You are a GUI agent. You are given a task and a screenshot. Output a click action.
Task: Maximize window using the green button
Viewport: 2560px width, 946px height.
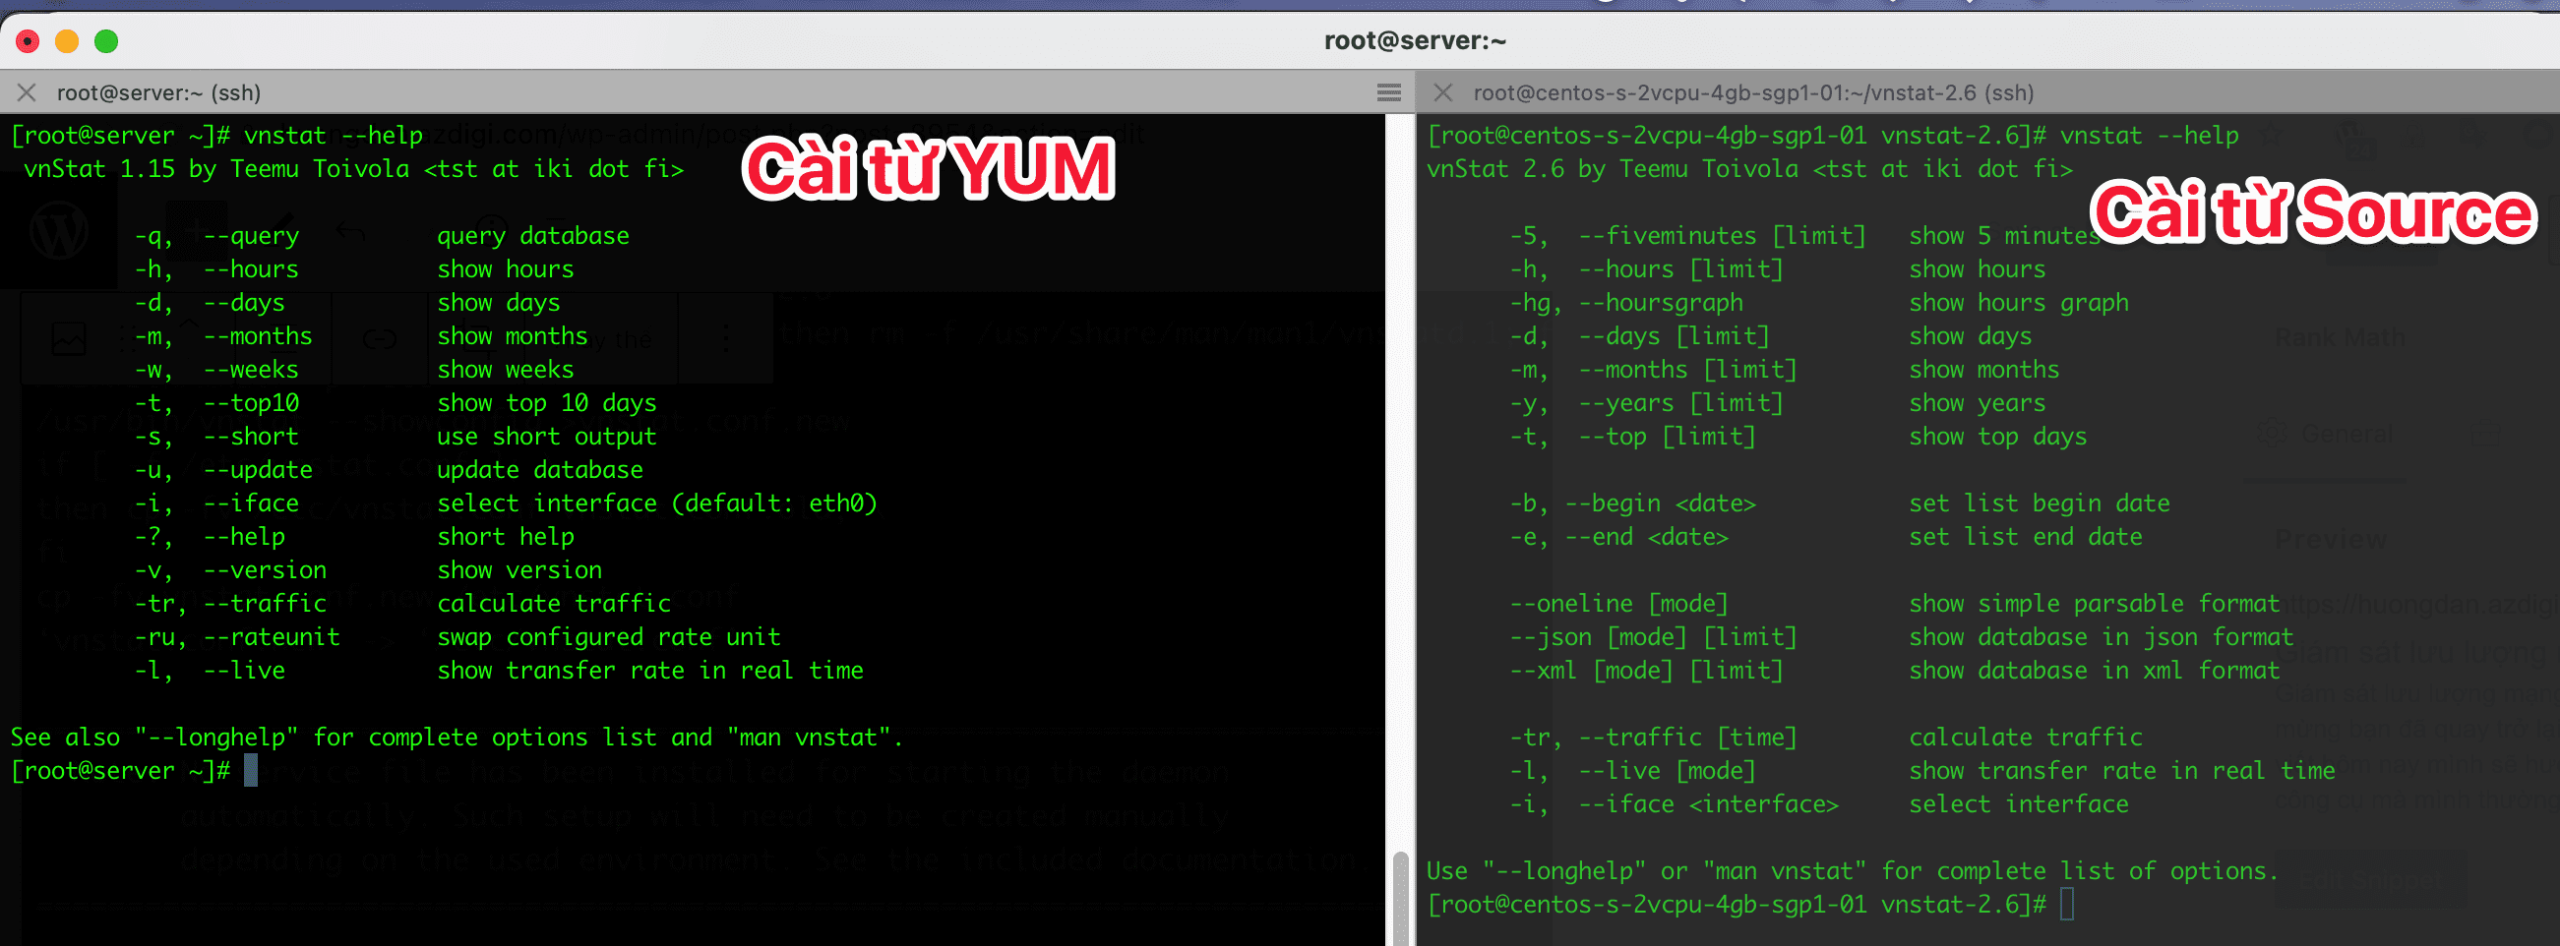pyautogui.click(x=106, y=41)
